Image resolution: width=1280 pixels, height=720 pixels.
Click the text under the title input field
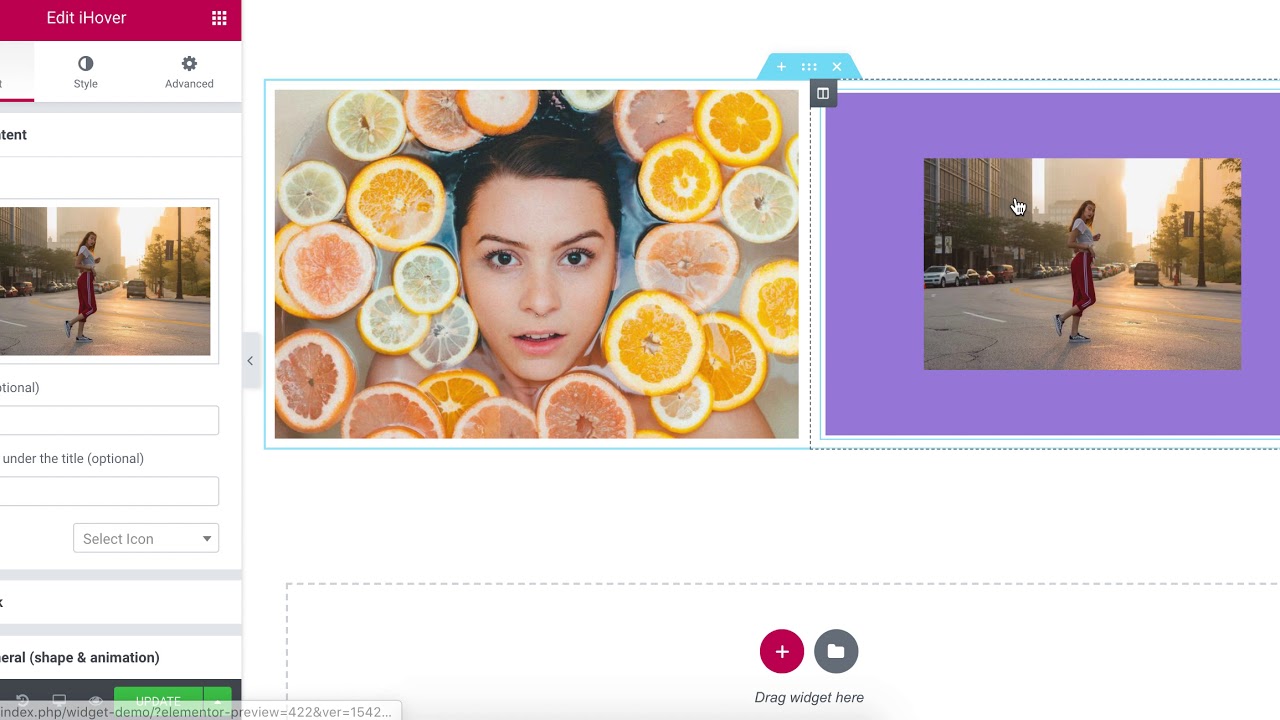point(109,491)
